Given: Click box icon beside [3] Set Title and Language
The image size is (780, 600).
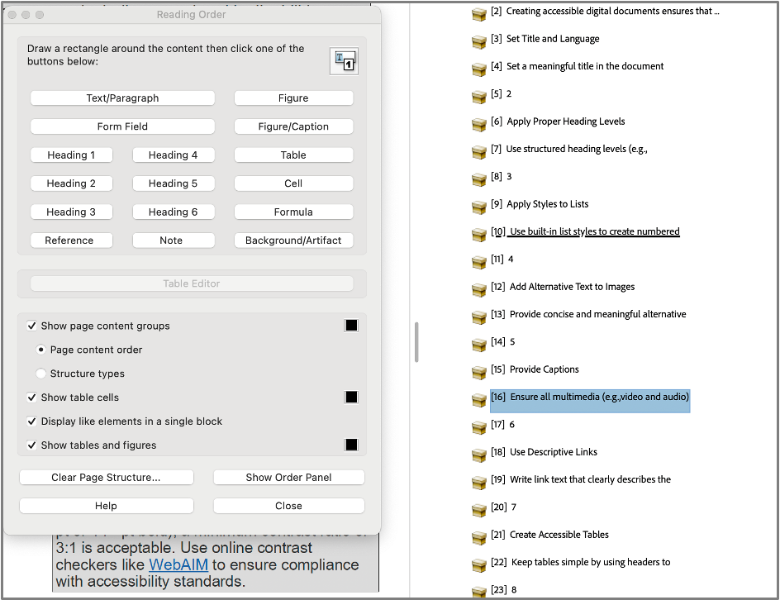Looking at the screenshot, I should point(479,42).
